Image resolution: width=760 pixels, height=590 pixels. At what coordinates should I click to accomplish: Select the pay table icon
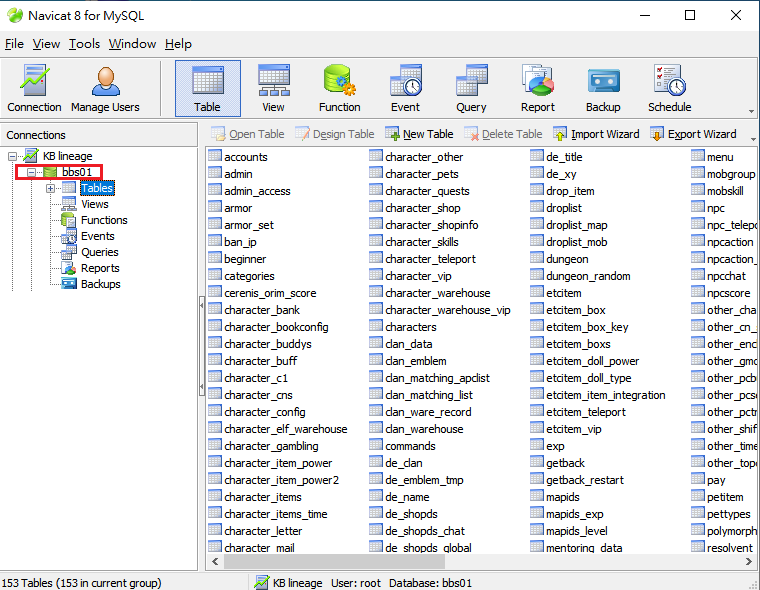[697, 478]
